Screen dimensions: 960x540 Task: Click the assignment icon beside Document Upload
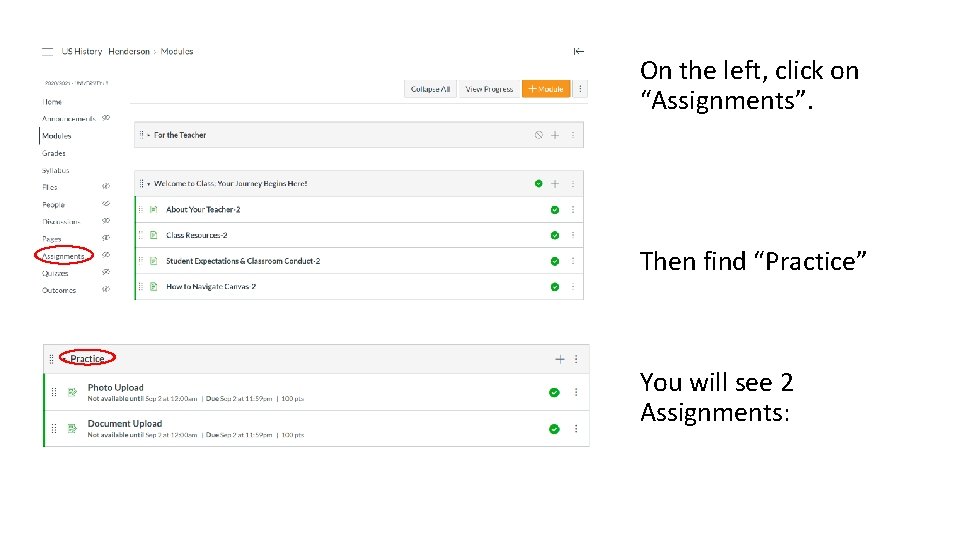coord(72,428)
